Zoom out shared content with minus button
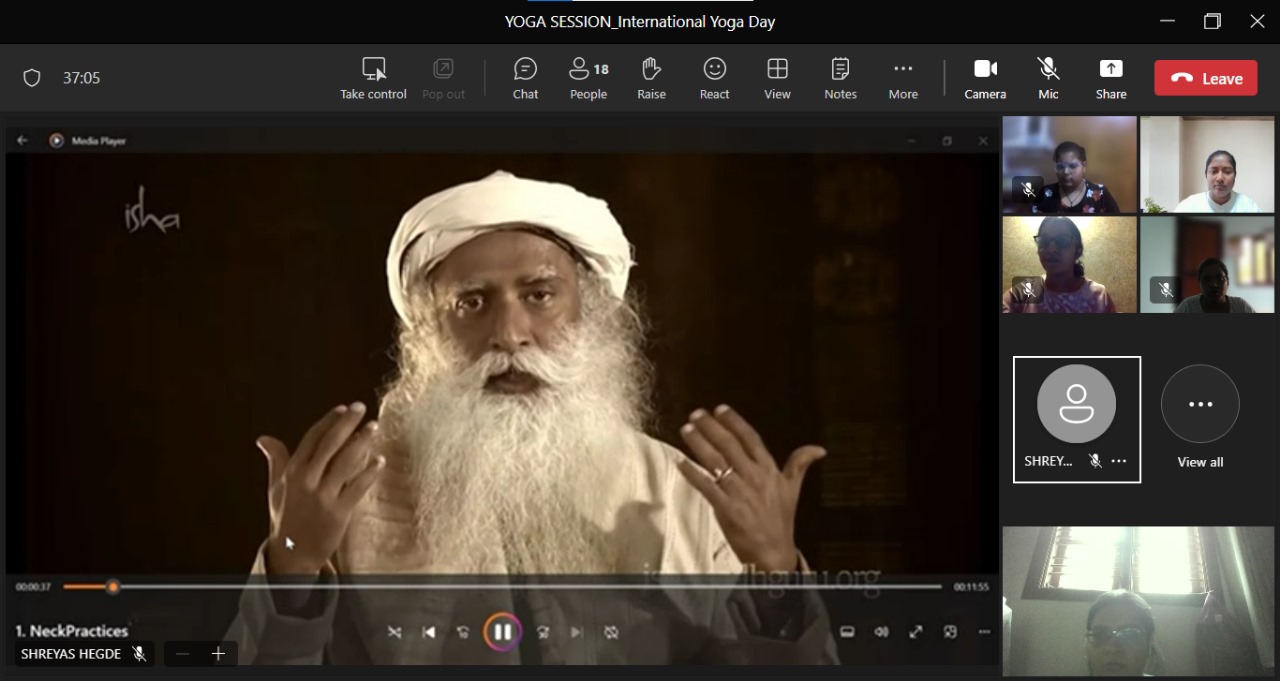The width and height of the screenshot is (1280, 681). [x=182, y=654]
